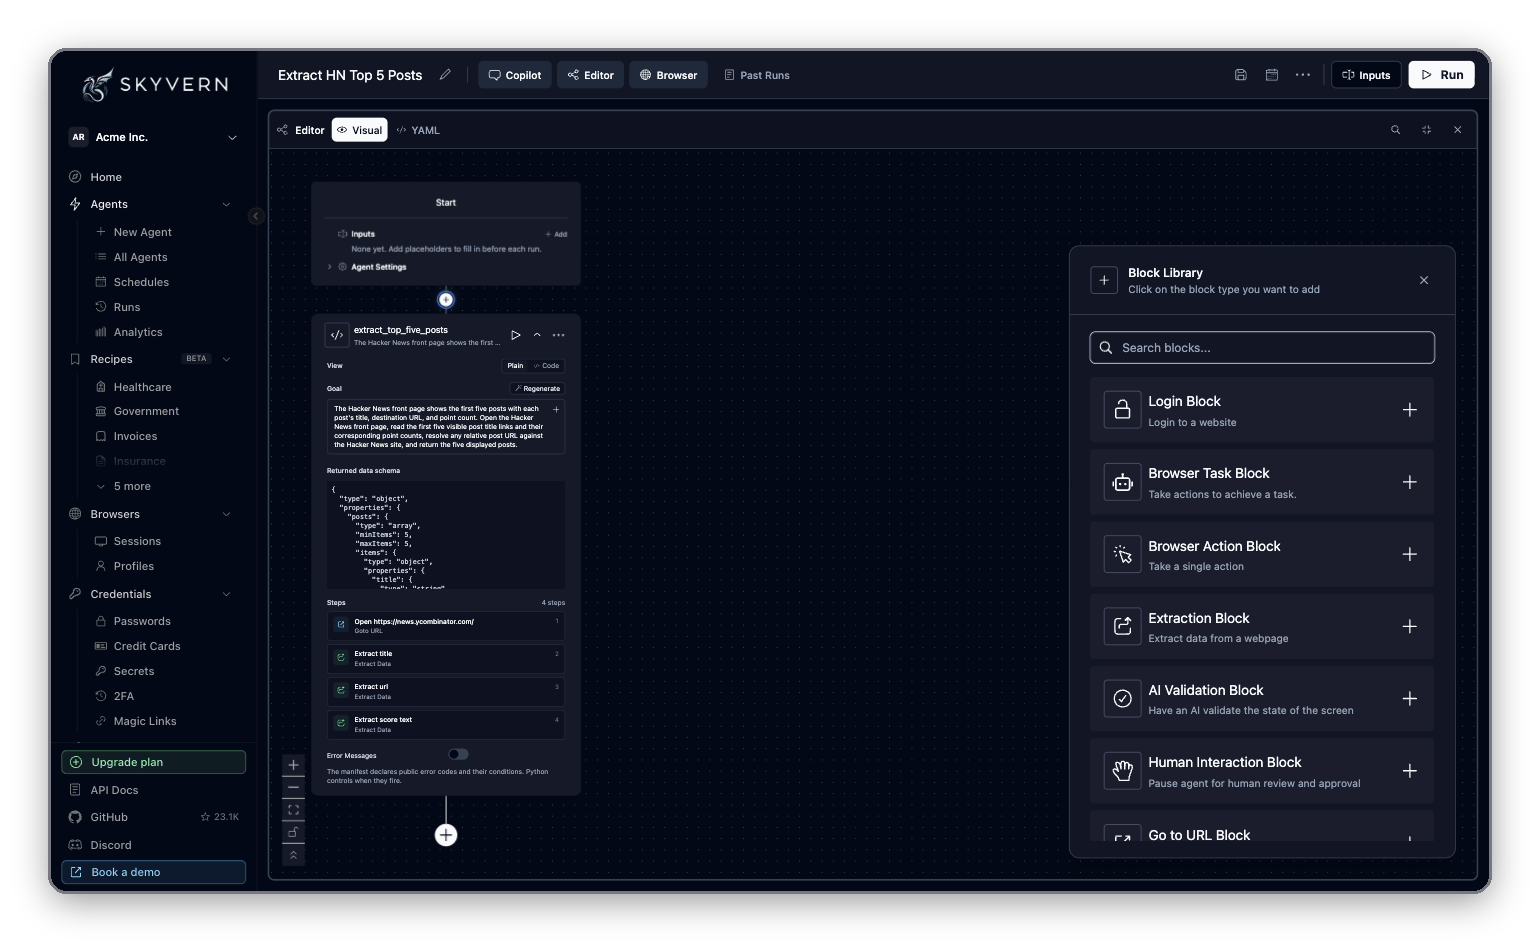Image resolution: width=1540 pixels, height=942 pixels.
Task: Zoom out on the canvas
Action: click(293, 787)
